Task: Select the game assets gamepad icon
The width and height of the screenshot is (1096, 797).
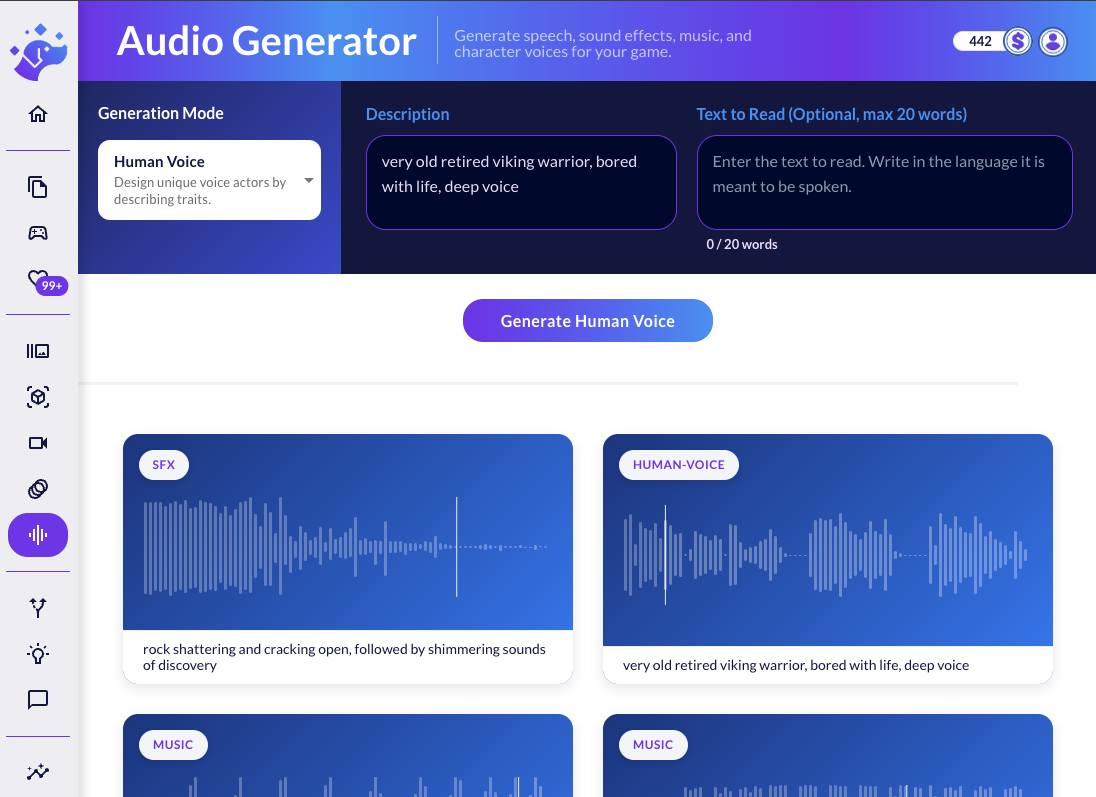Action: tap(37, 232)
